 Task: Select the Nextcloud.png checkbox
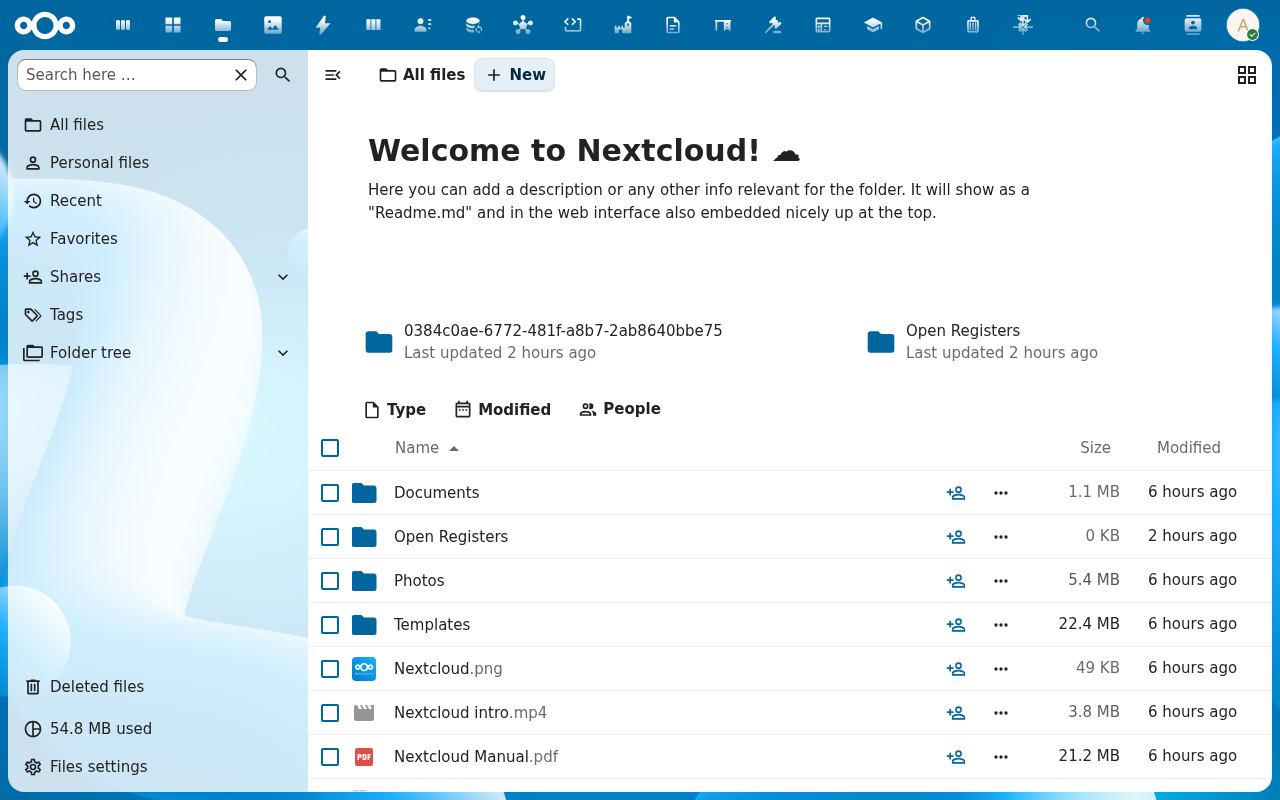(330, 669)
